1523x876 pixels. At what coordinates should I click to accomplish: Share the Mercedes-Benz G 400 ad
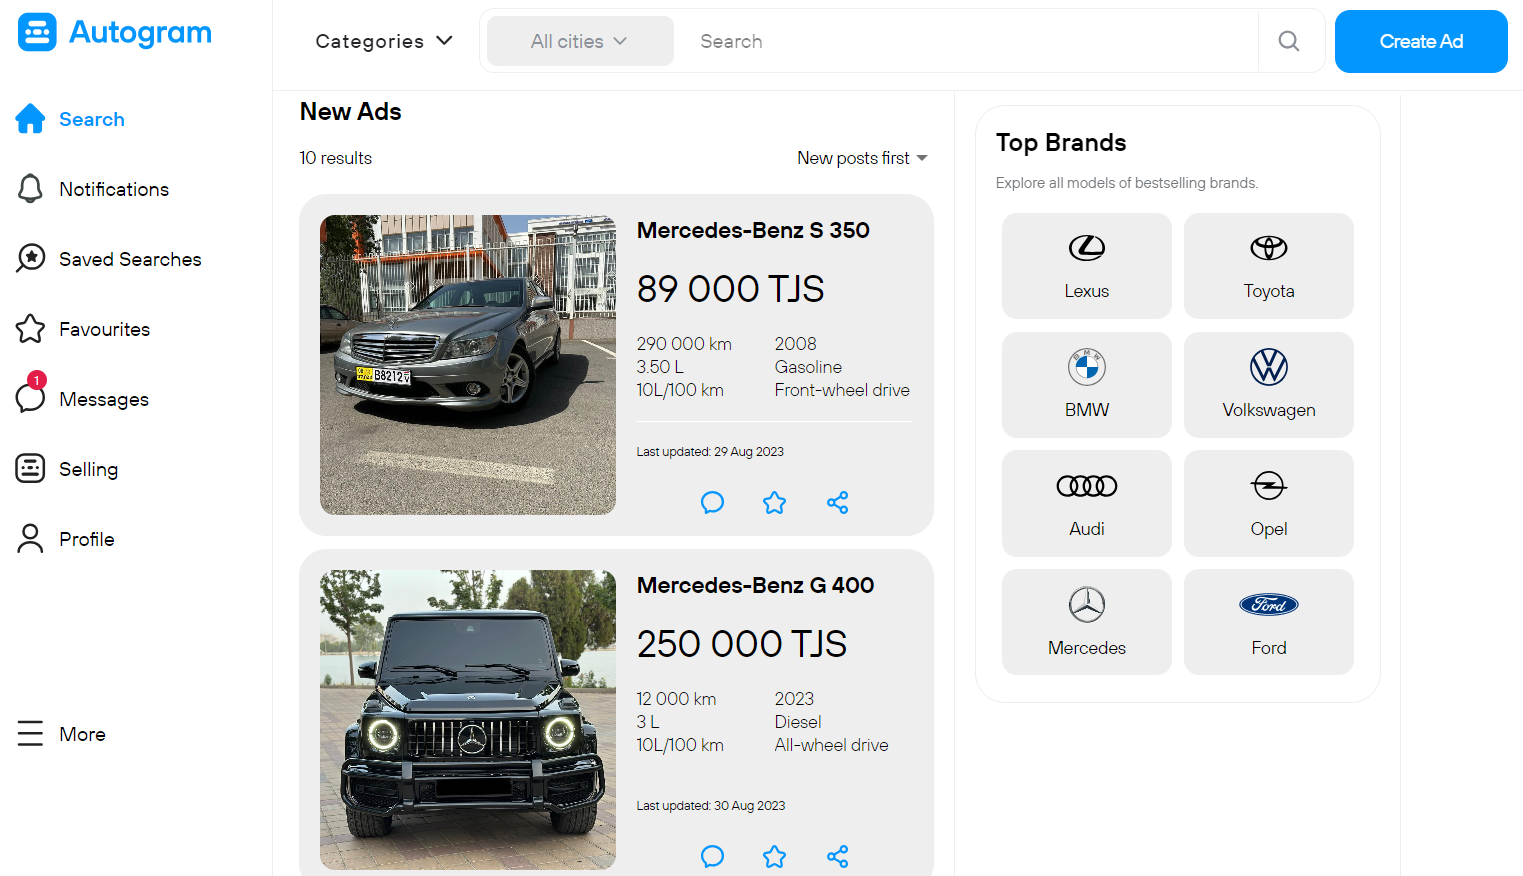click(837, 856)
